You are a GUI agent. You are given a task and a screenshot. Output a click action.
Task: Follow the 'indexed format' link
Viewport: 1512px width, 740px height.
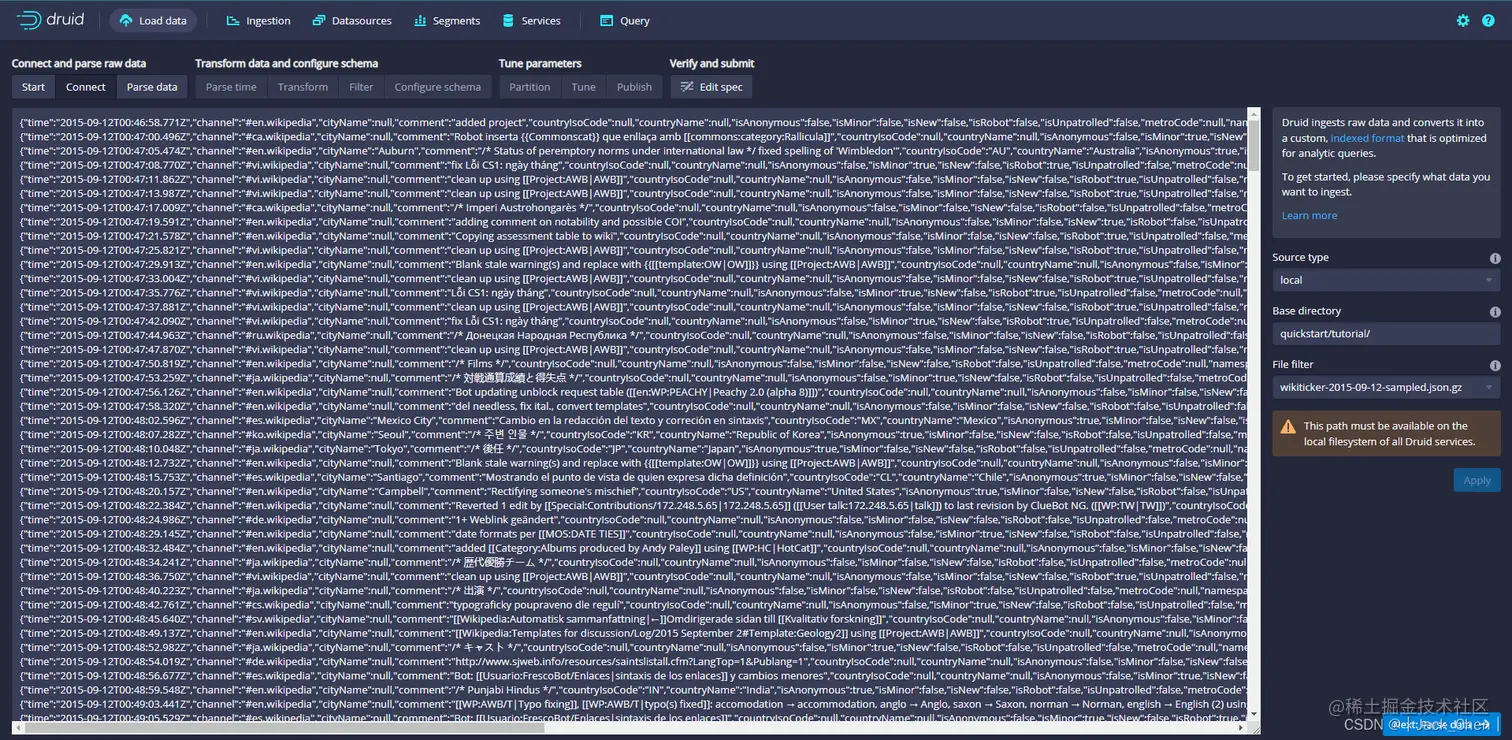(1367, 138)
